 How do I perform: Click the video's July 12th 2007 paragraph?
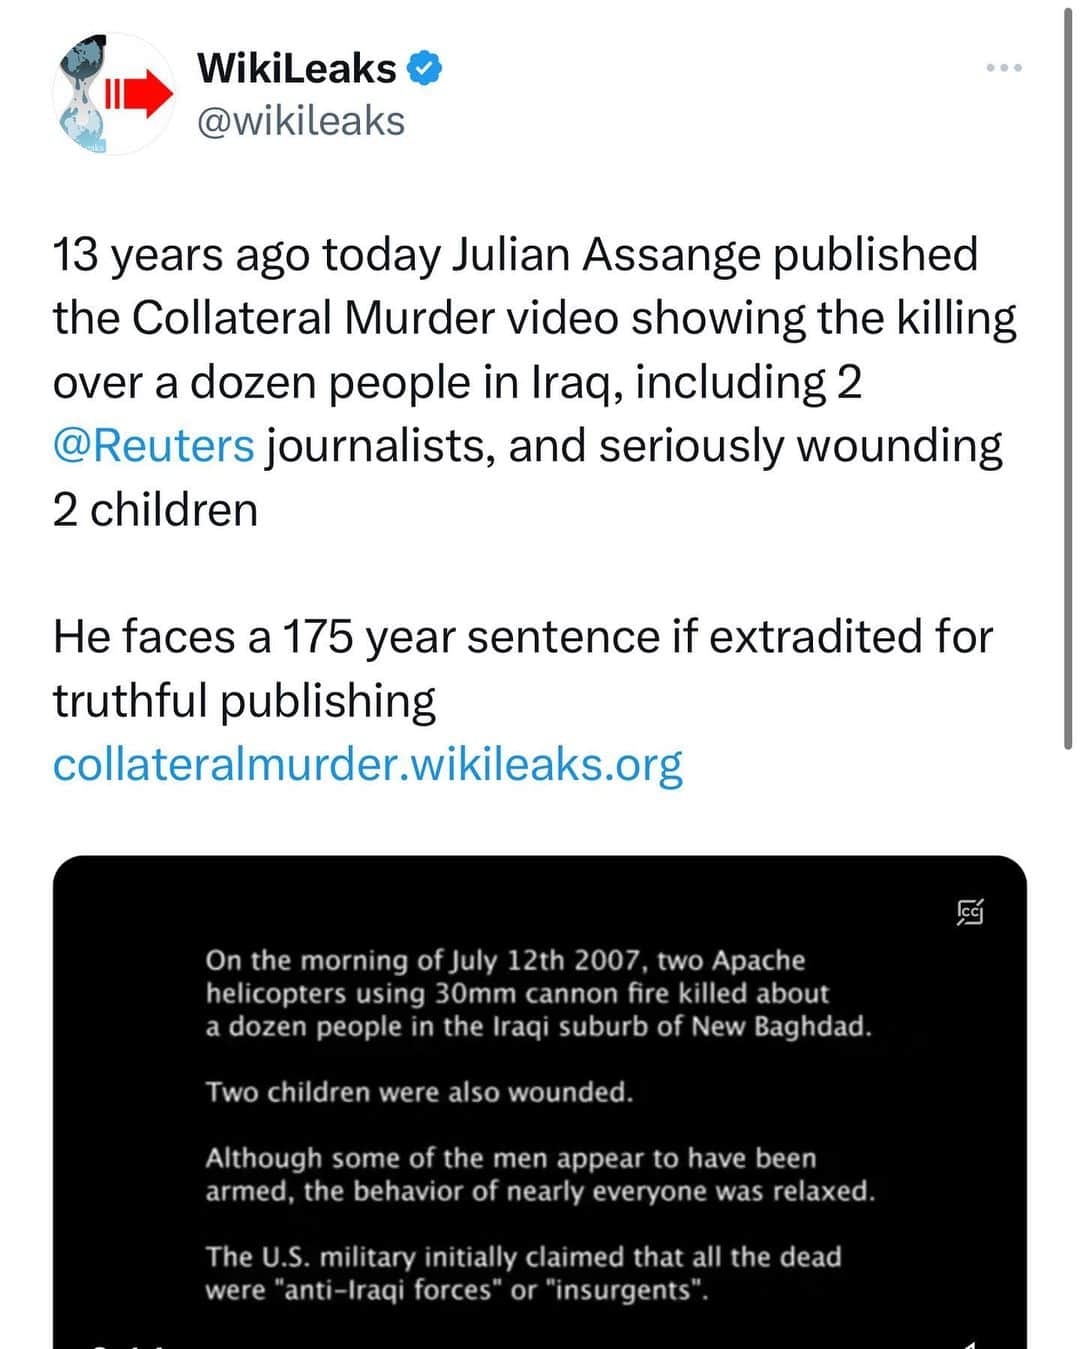(538, 994)
